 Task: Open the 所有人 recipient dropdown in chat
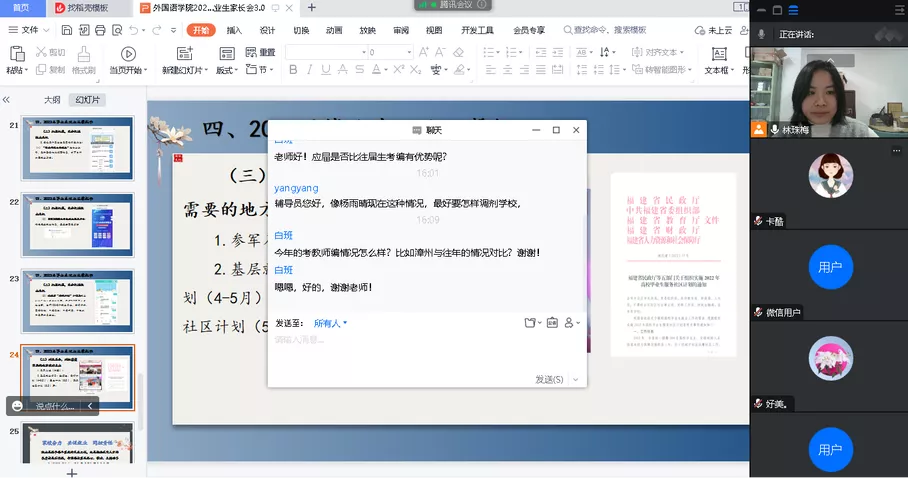(330, 323)
